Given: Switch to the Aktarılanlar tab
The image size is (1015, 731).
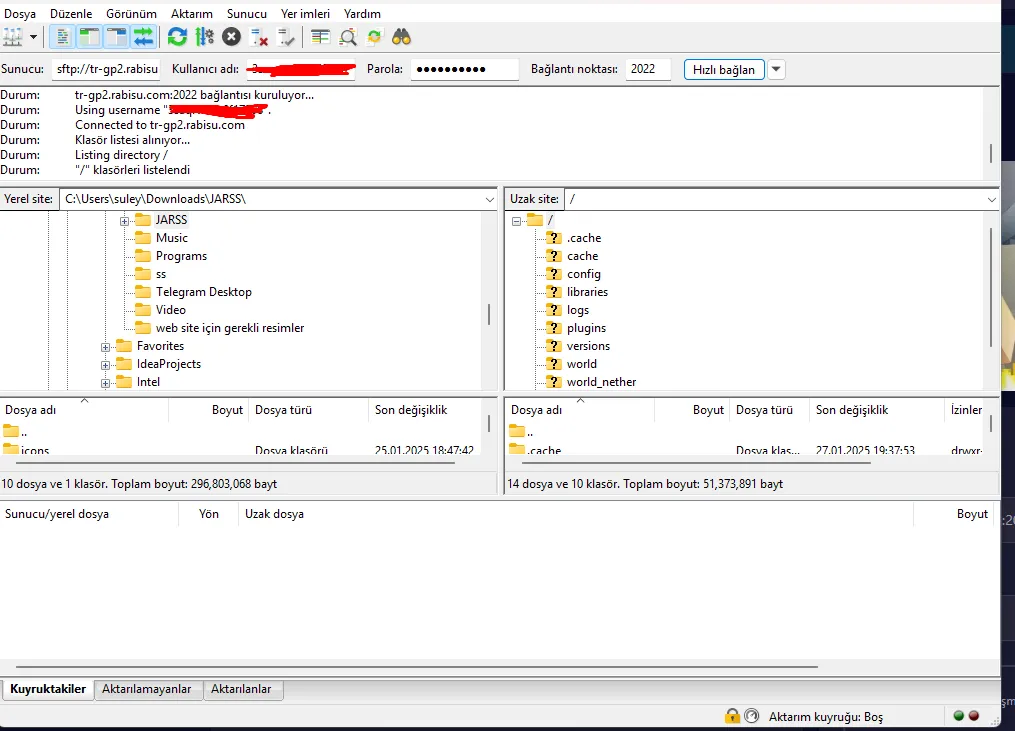Looking at the screenshot, I should pos(243,690).
